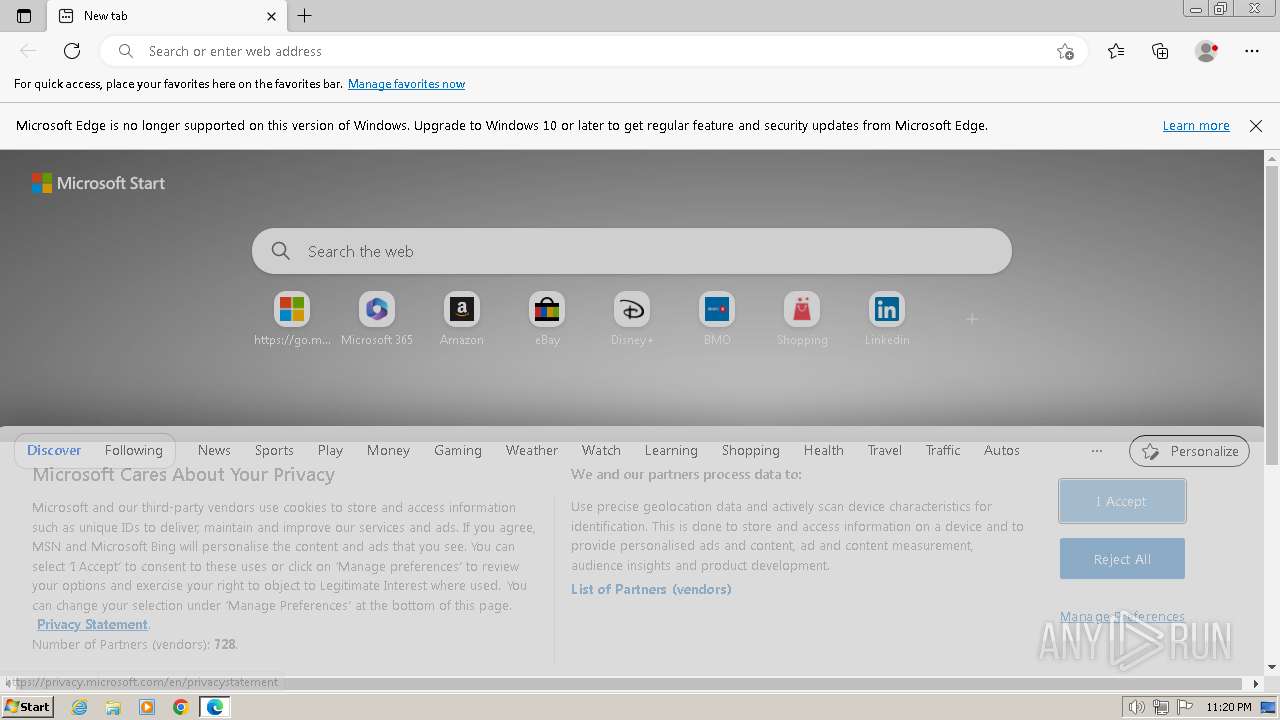The image size is (1280, 720).
Task: Open the Money category
Action: [x=388, y=450]
